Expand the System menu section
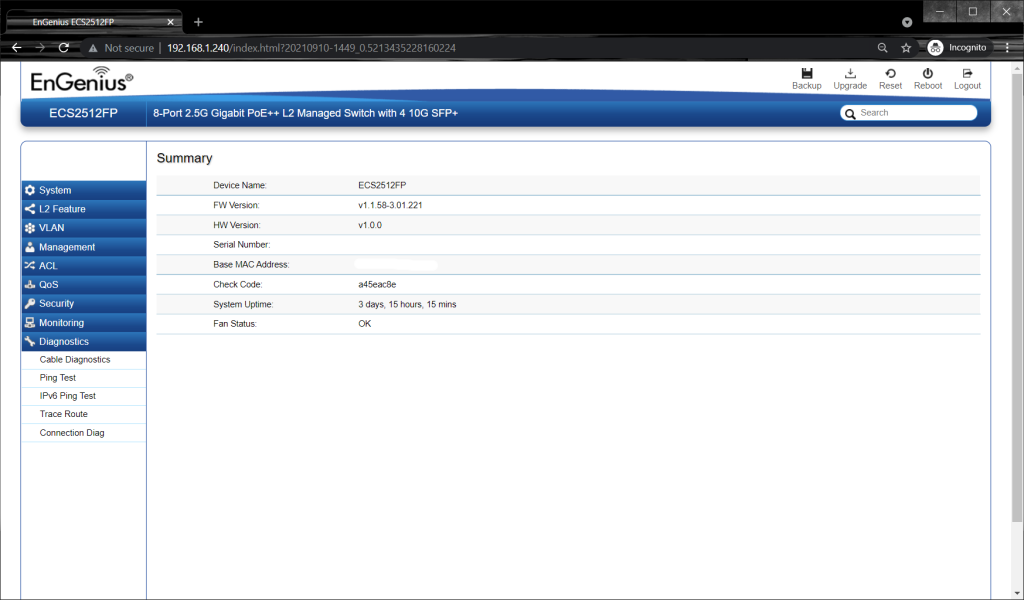The height and width of the screenshot is (600, 1024). (84, 190)
